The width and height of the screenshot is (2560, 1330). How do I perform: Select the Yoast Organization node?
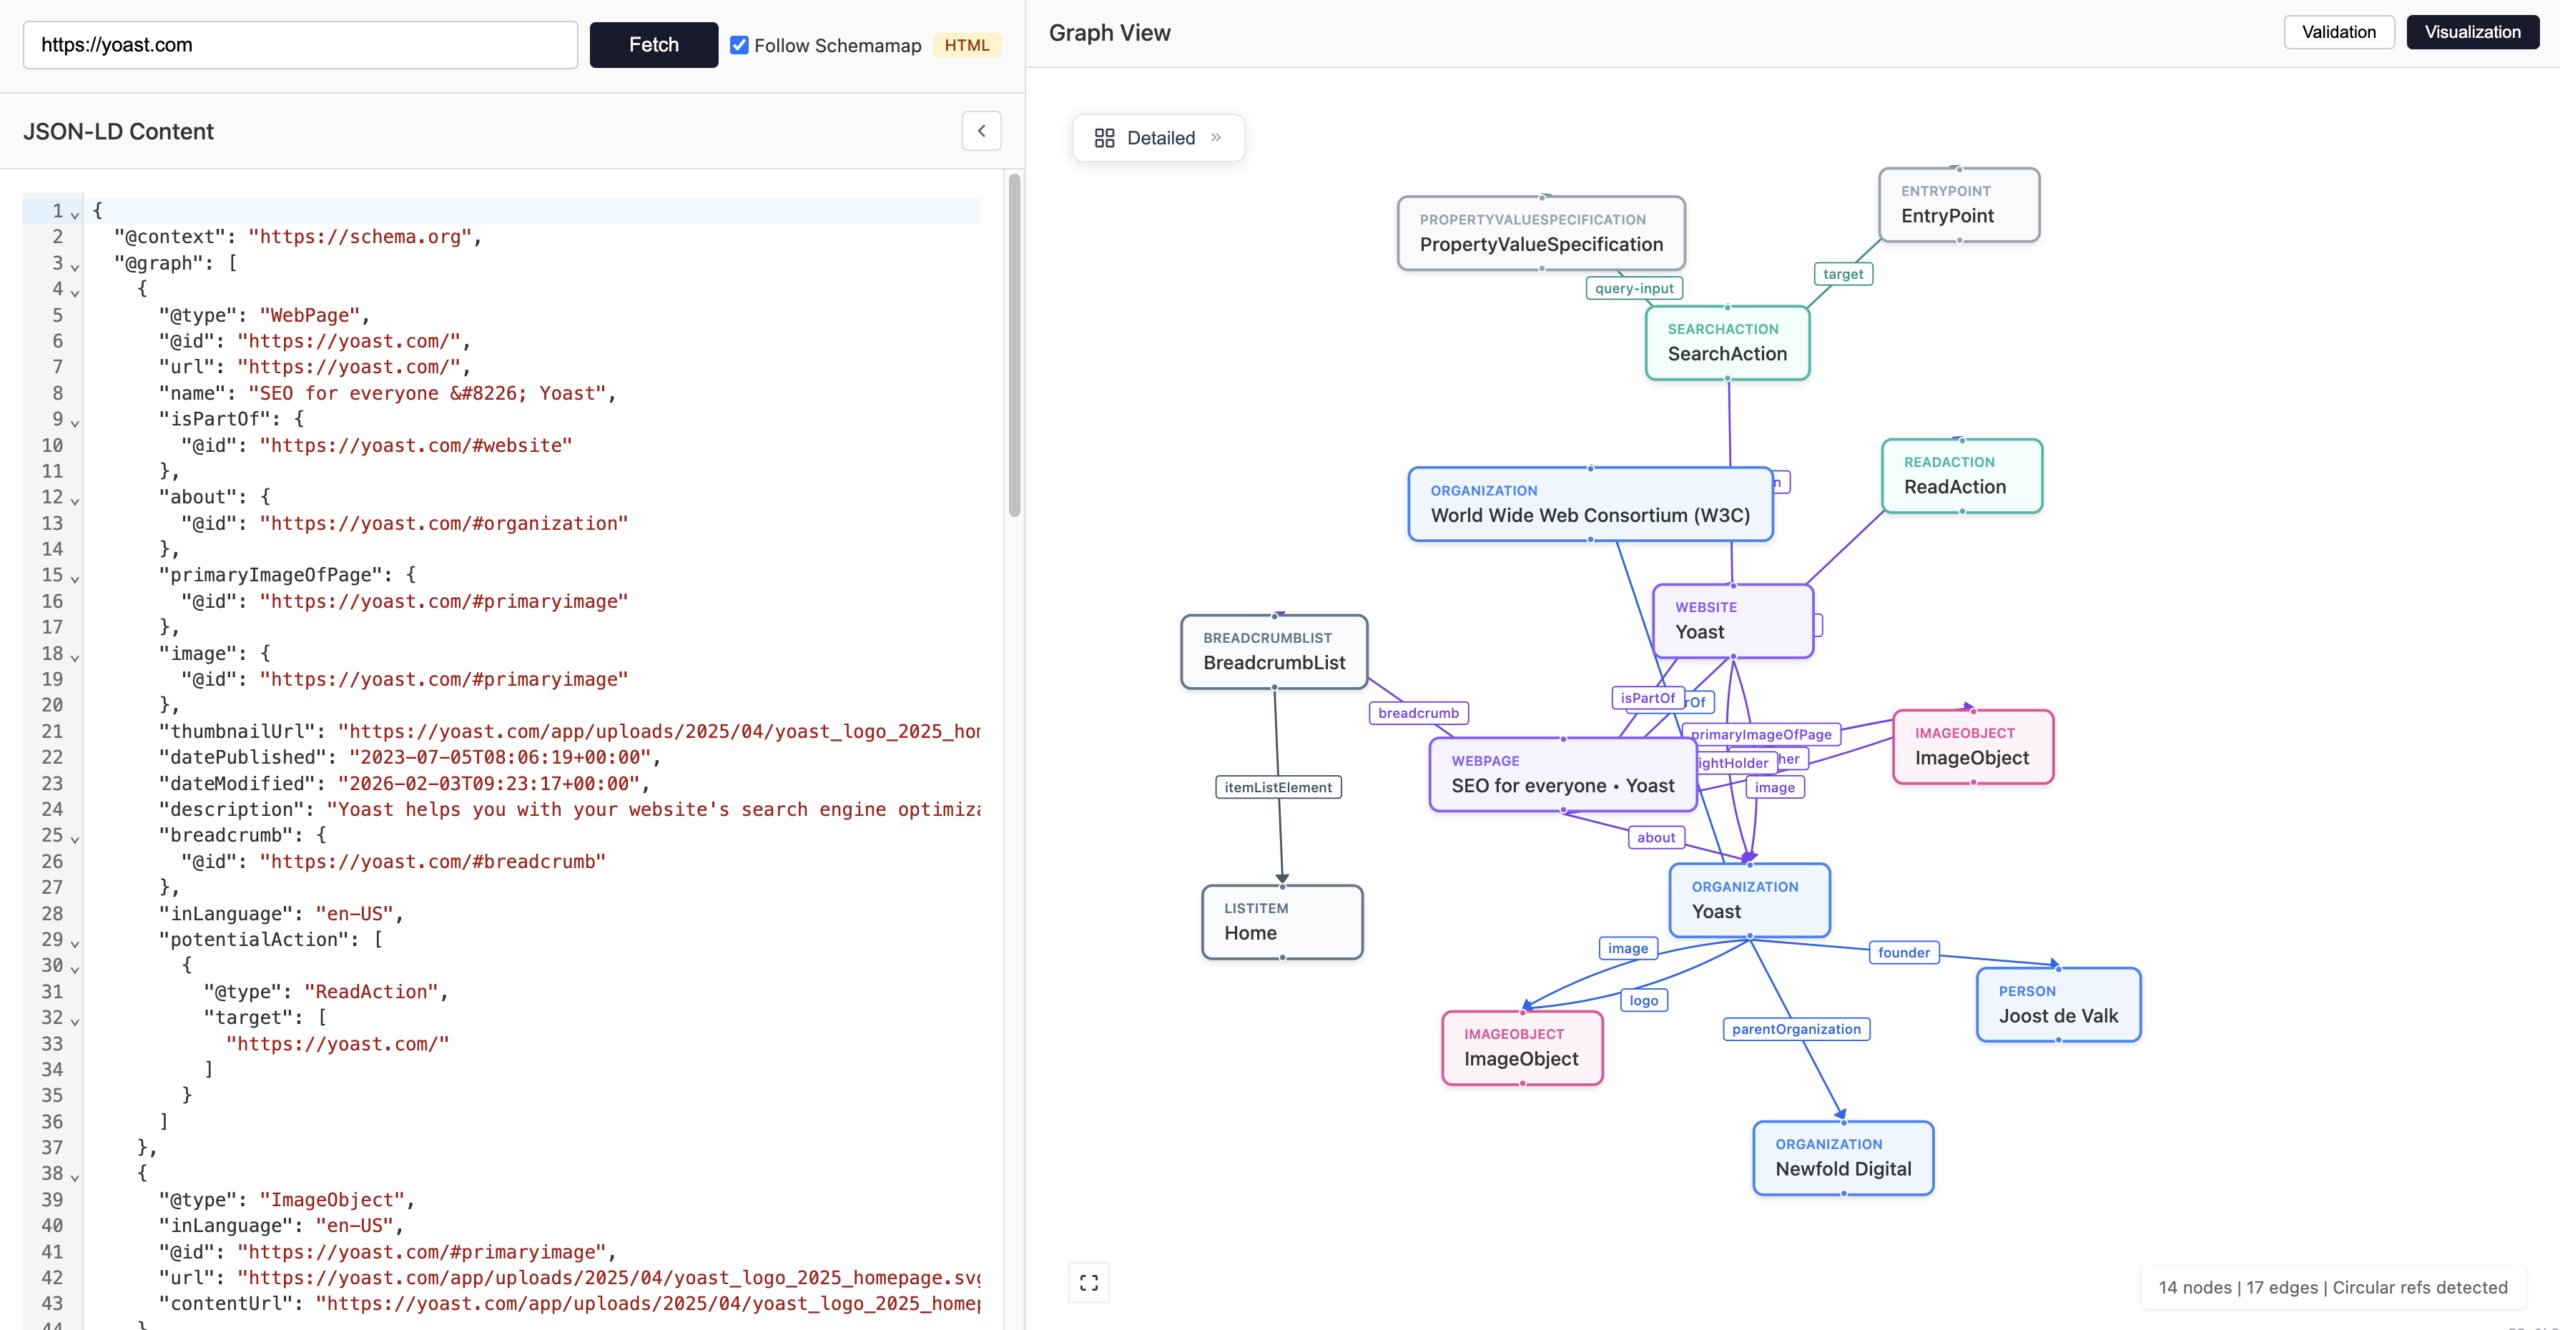point(1748,900)
